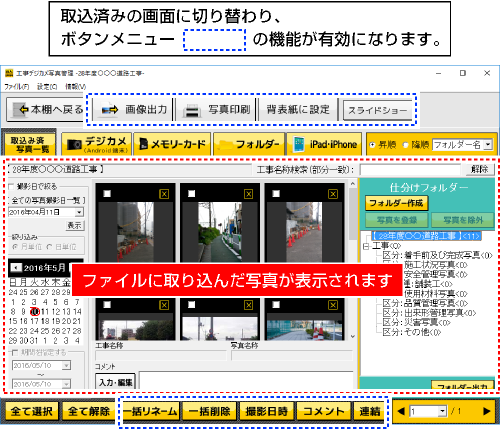Screen dimensions: 500x431
Task: Open the path photo thumbnail in top row
Action: (x=220, y=232)
